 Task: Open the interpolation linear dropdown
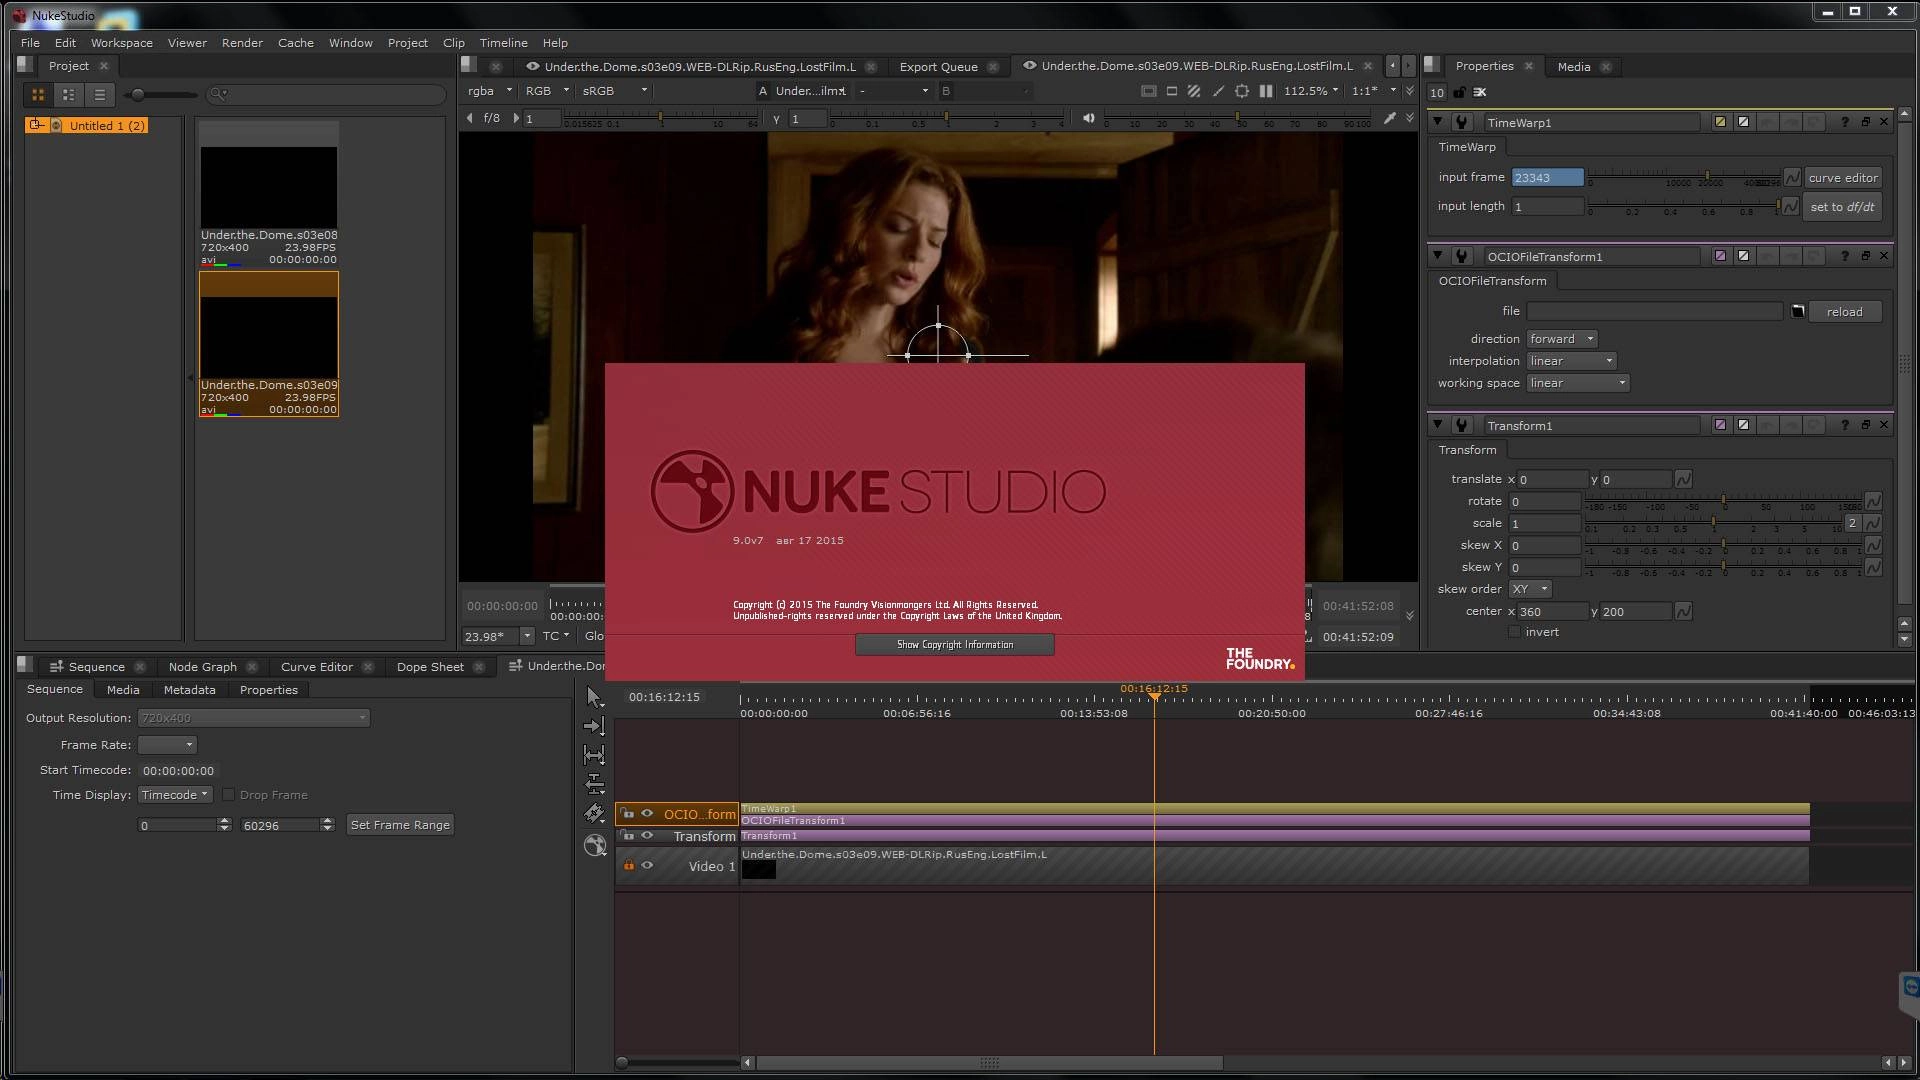(x=1572, y=361)
